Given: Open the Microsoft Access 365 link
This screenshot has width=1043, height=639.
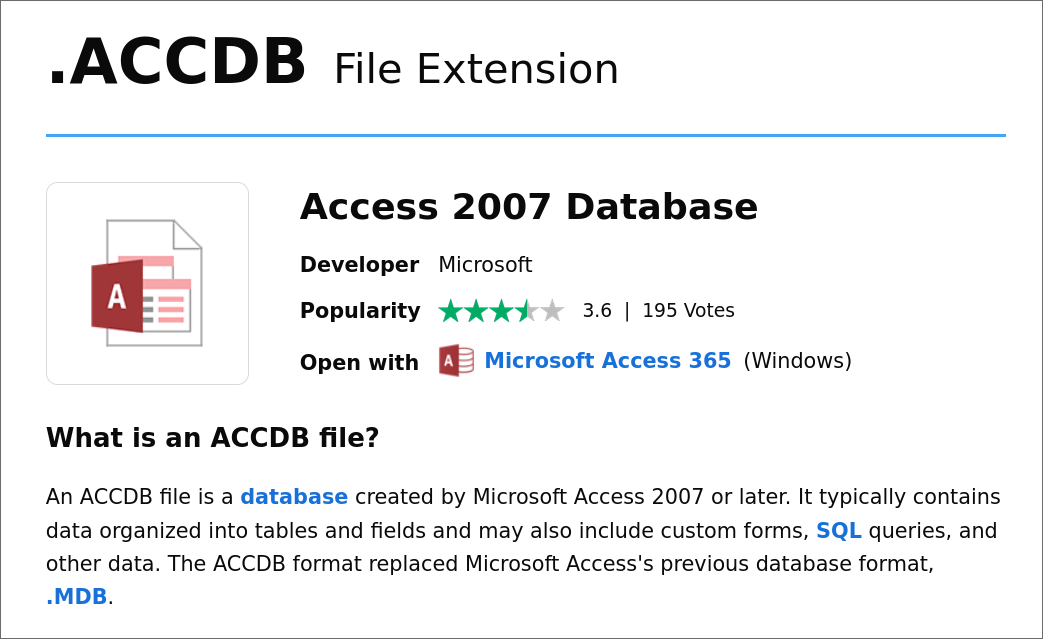Looking at the screenshot, I should click(607, 361).
